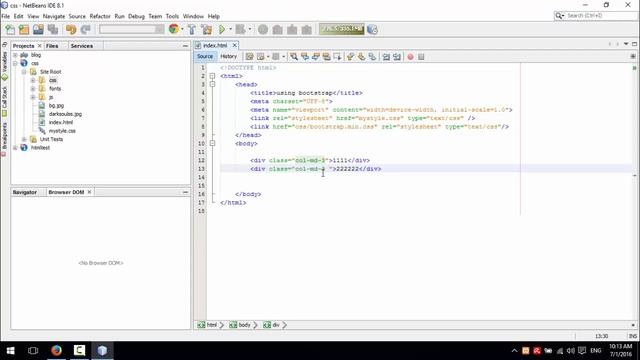Collapse the css project node
Viewport: 640px width, 360px height.
click(x=16, y=63)
